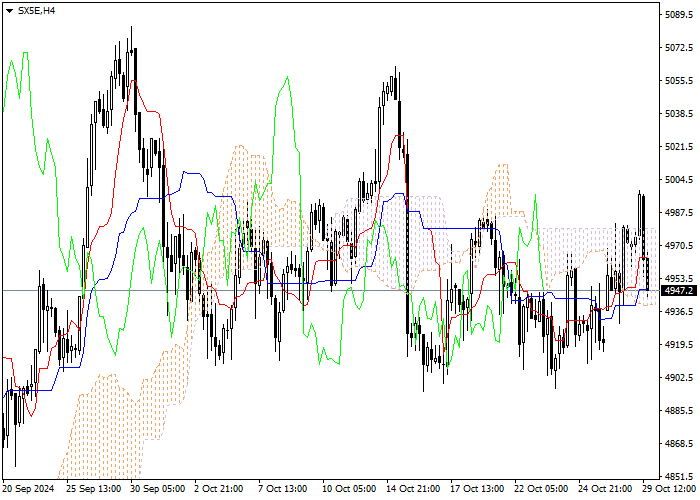Open the SX5E,H4 chart dropdown triangle
The width and height of the screenshot is (700, 500).
[9, 11]
